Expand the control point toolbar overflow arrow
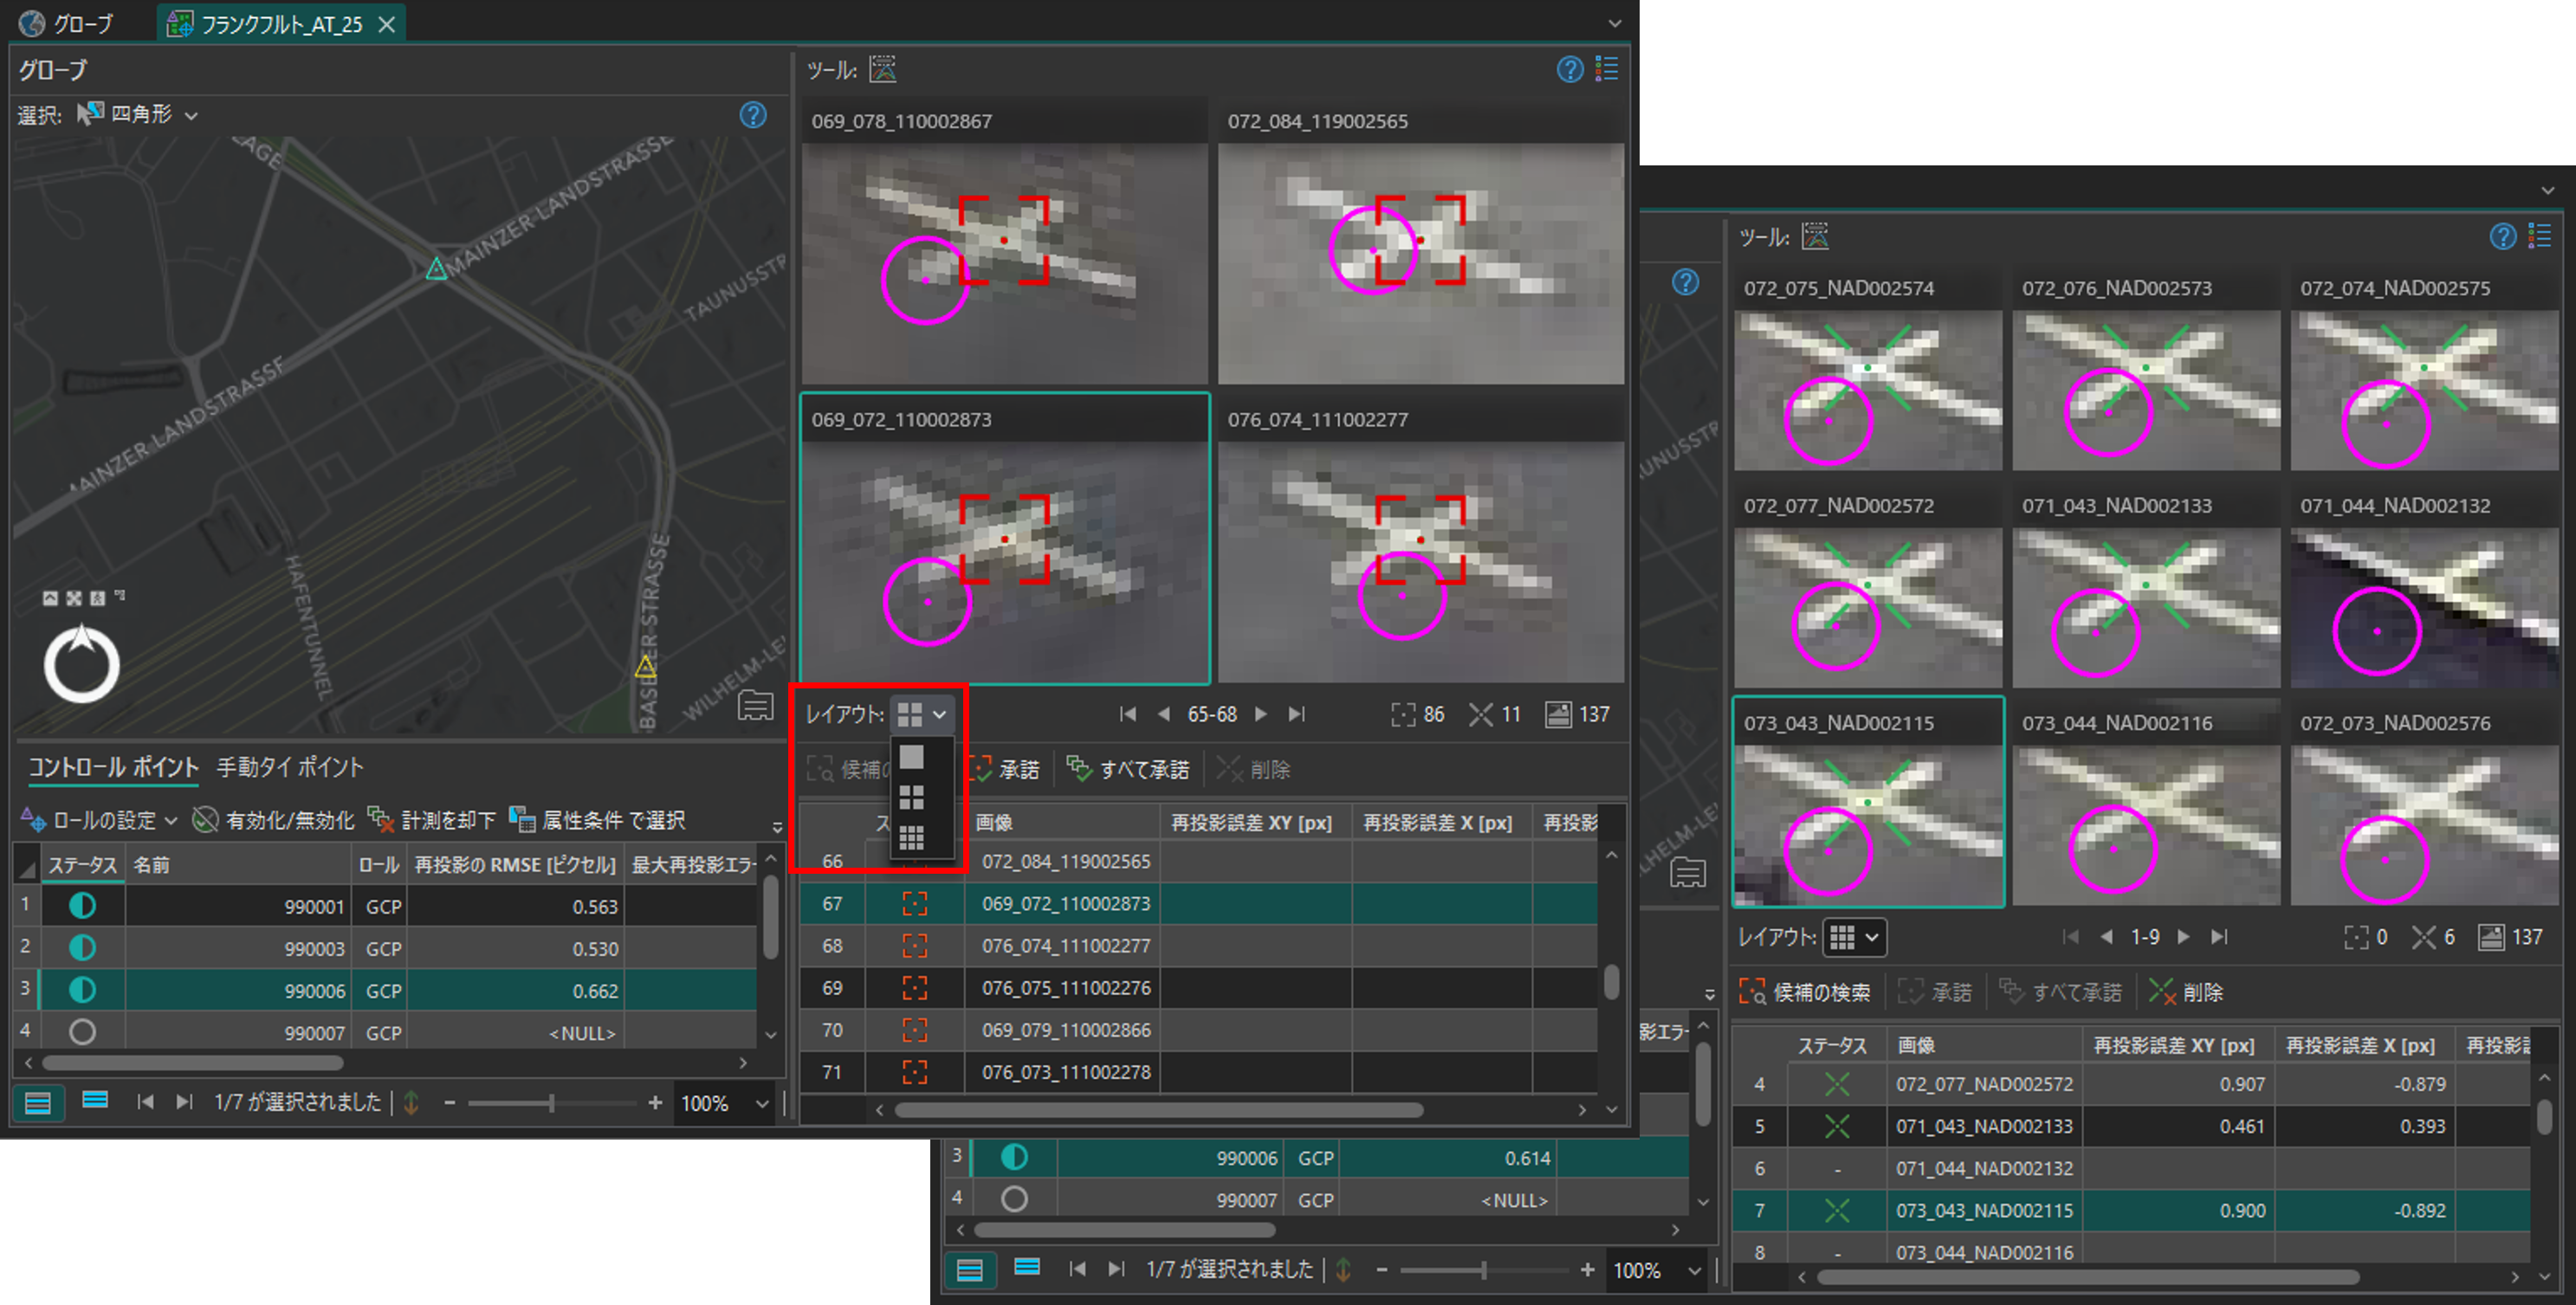2576x1305 pixels. tap(777, 827)
